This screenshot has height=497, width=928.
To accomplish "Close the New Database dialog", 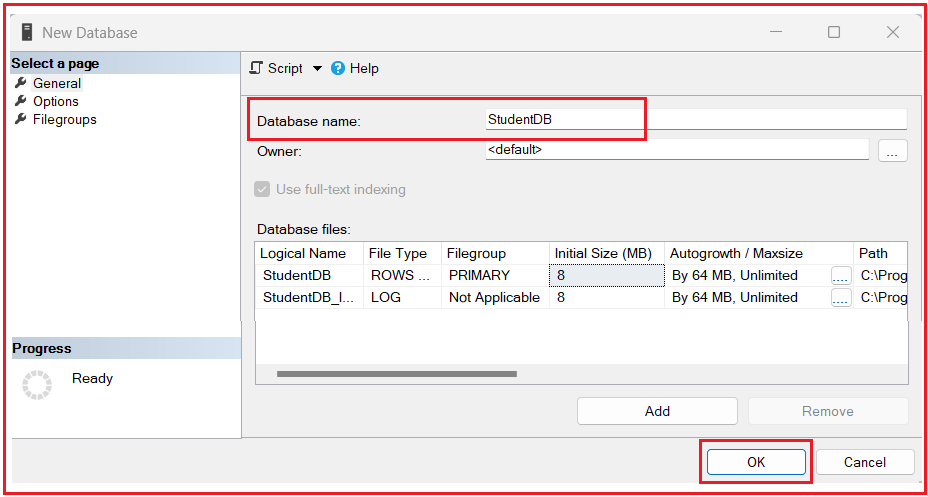I will [x=892, y=33].
